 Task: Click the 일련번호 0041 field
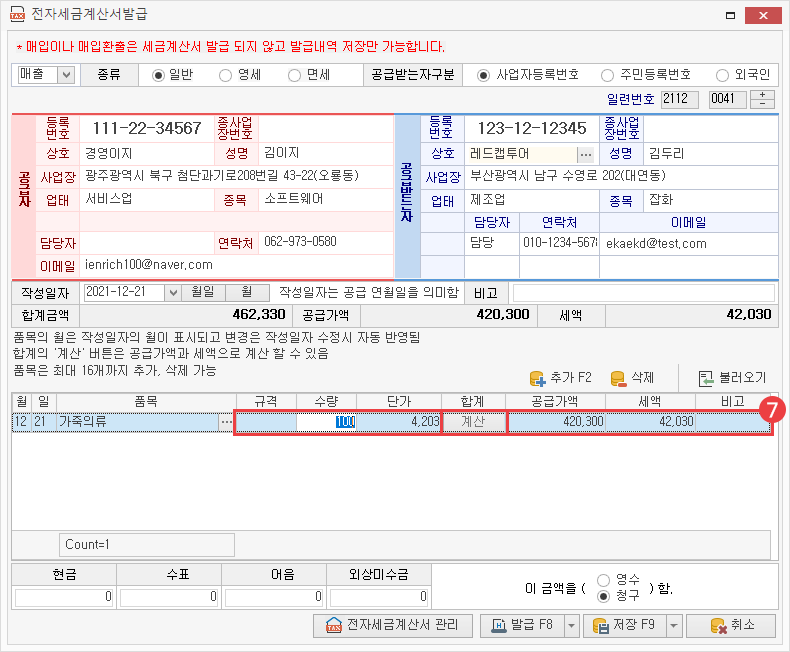click(728, 99)
